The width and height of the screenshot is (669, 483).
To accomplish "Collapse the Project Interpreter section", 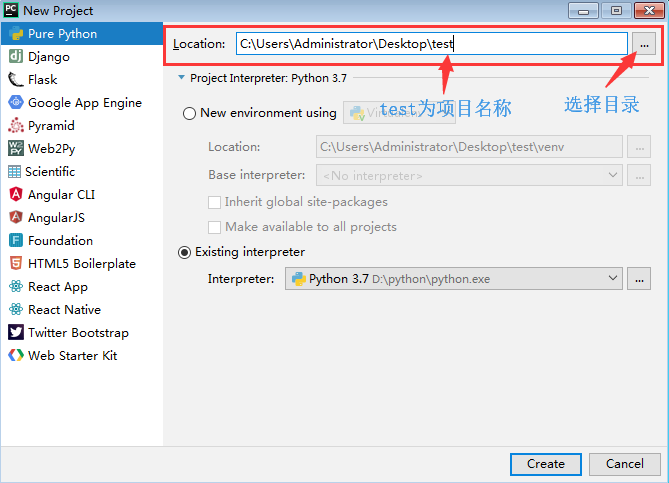I will [181, 78].
